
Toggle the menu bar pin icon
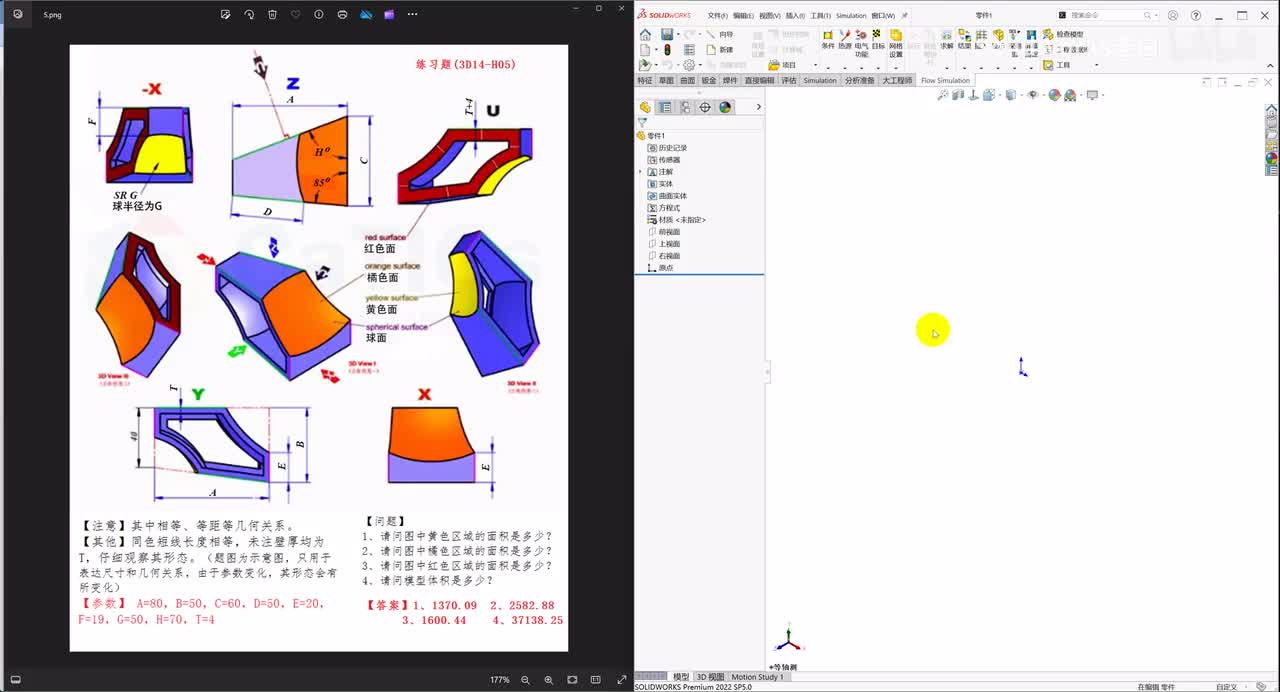pos(905,16)
